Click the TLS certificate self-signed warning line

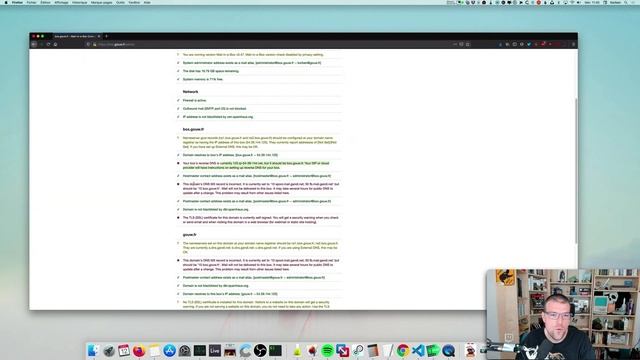(260, 220)
